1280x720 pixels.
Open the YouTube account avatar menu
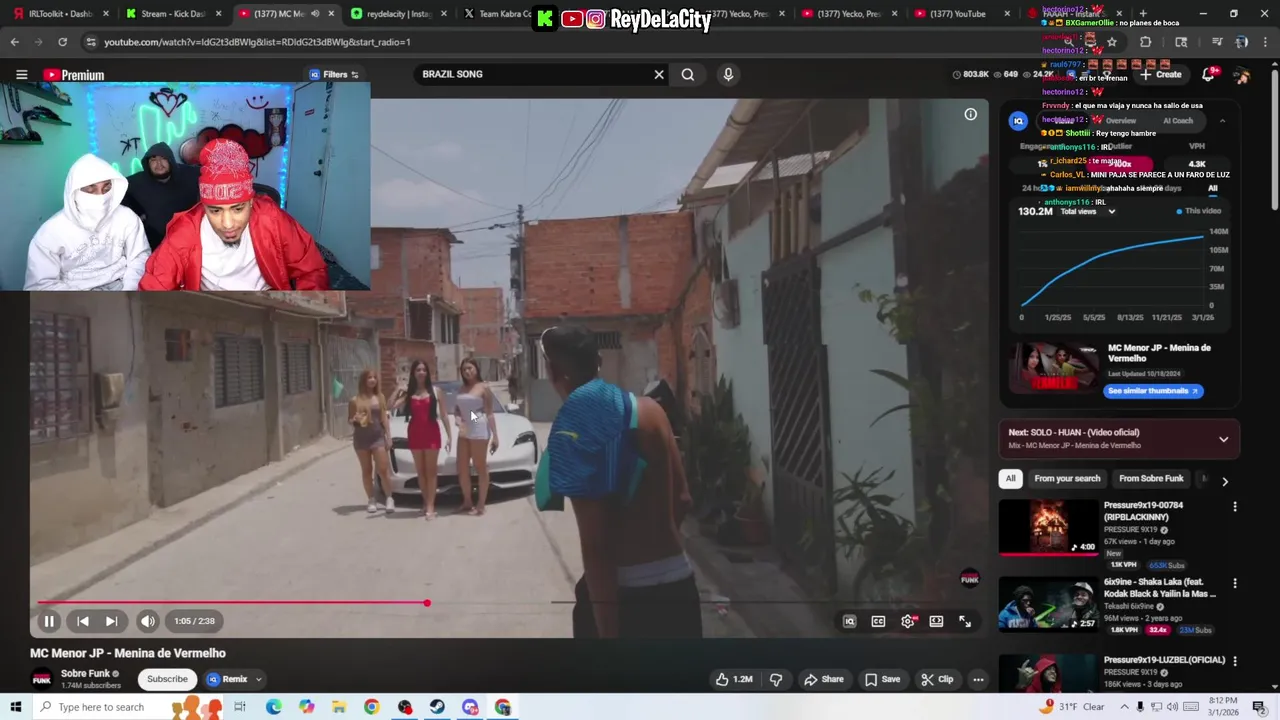1241,75
